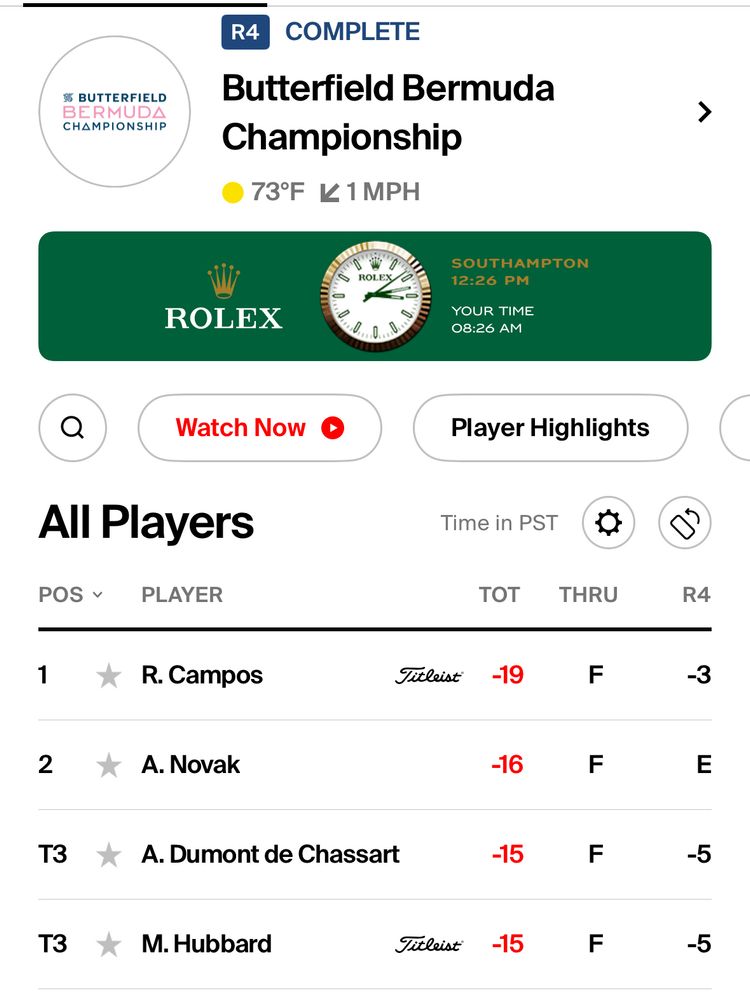Open Player Highlights
The image size is (750, 1000).
coord(550,428)
